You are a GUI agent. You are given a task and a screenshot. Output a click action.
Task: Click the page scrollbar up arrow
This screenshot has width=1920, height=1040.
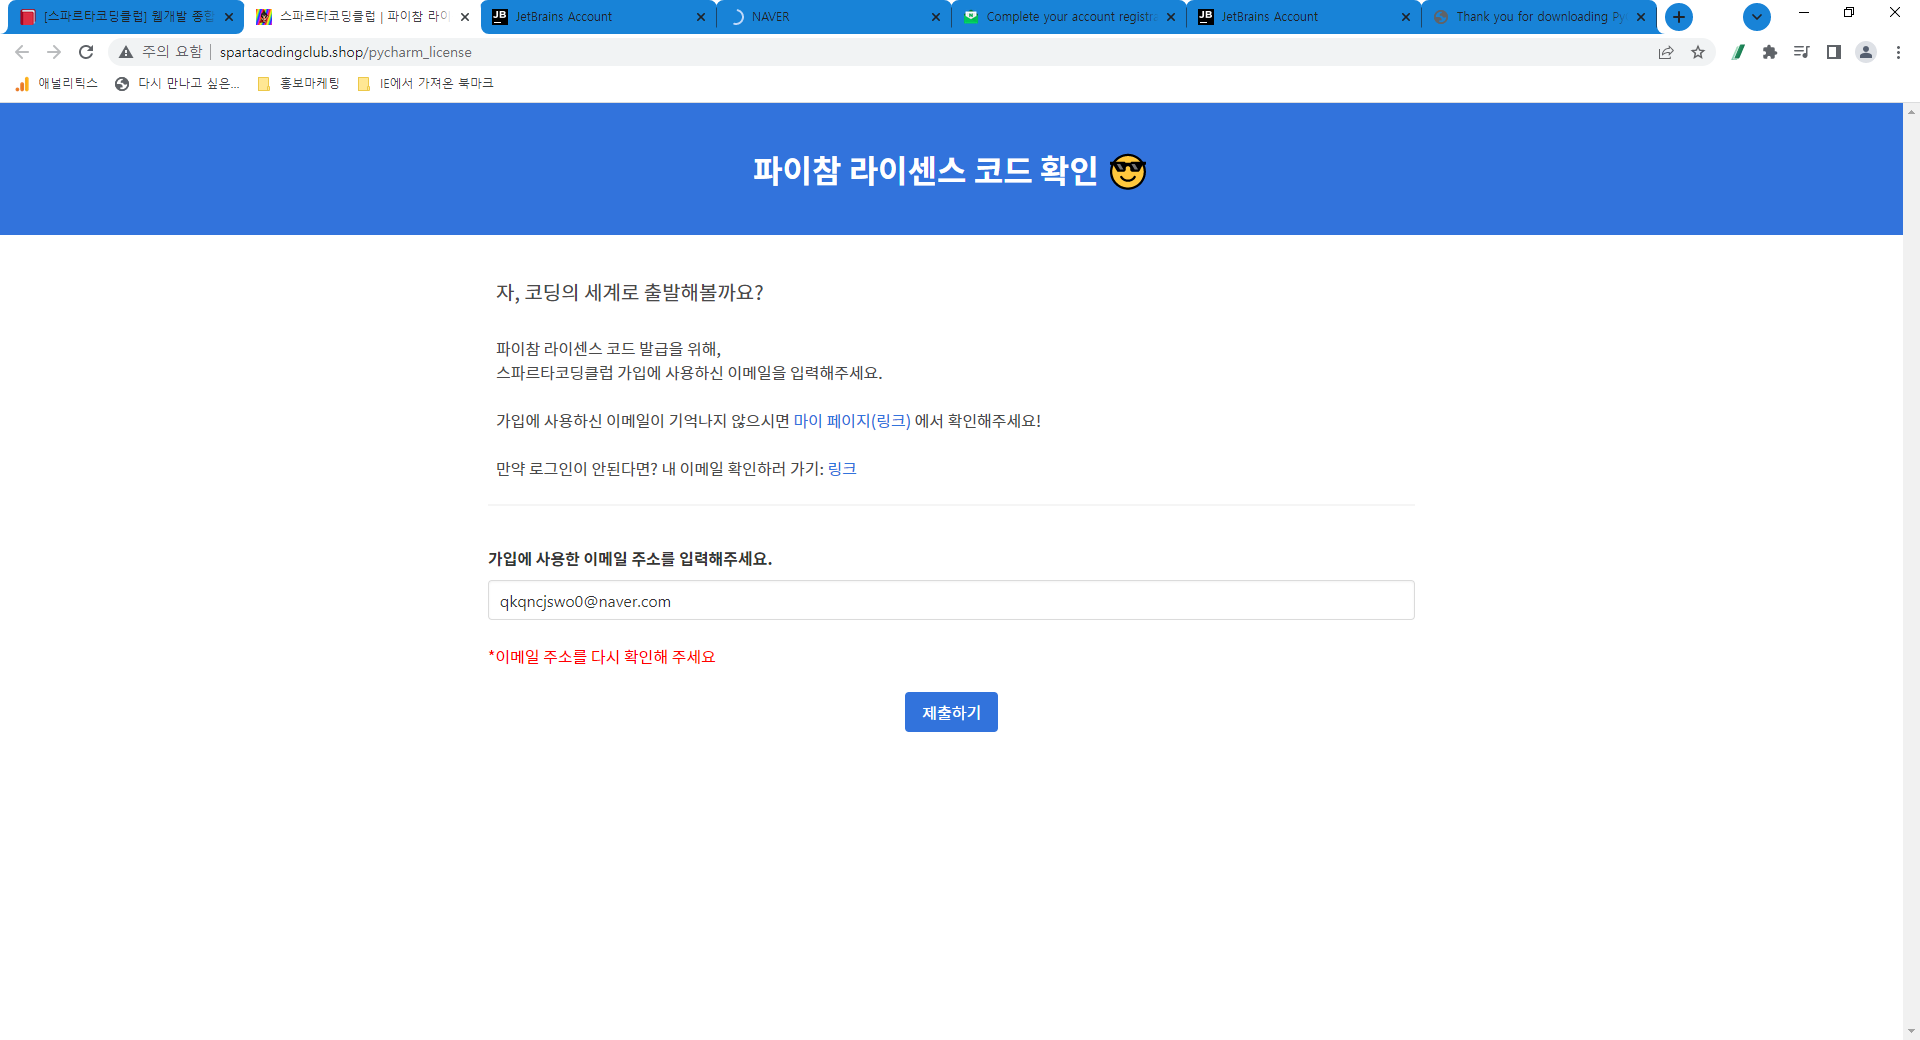[x=1911, y=111]
